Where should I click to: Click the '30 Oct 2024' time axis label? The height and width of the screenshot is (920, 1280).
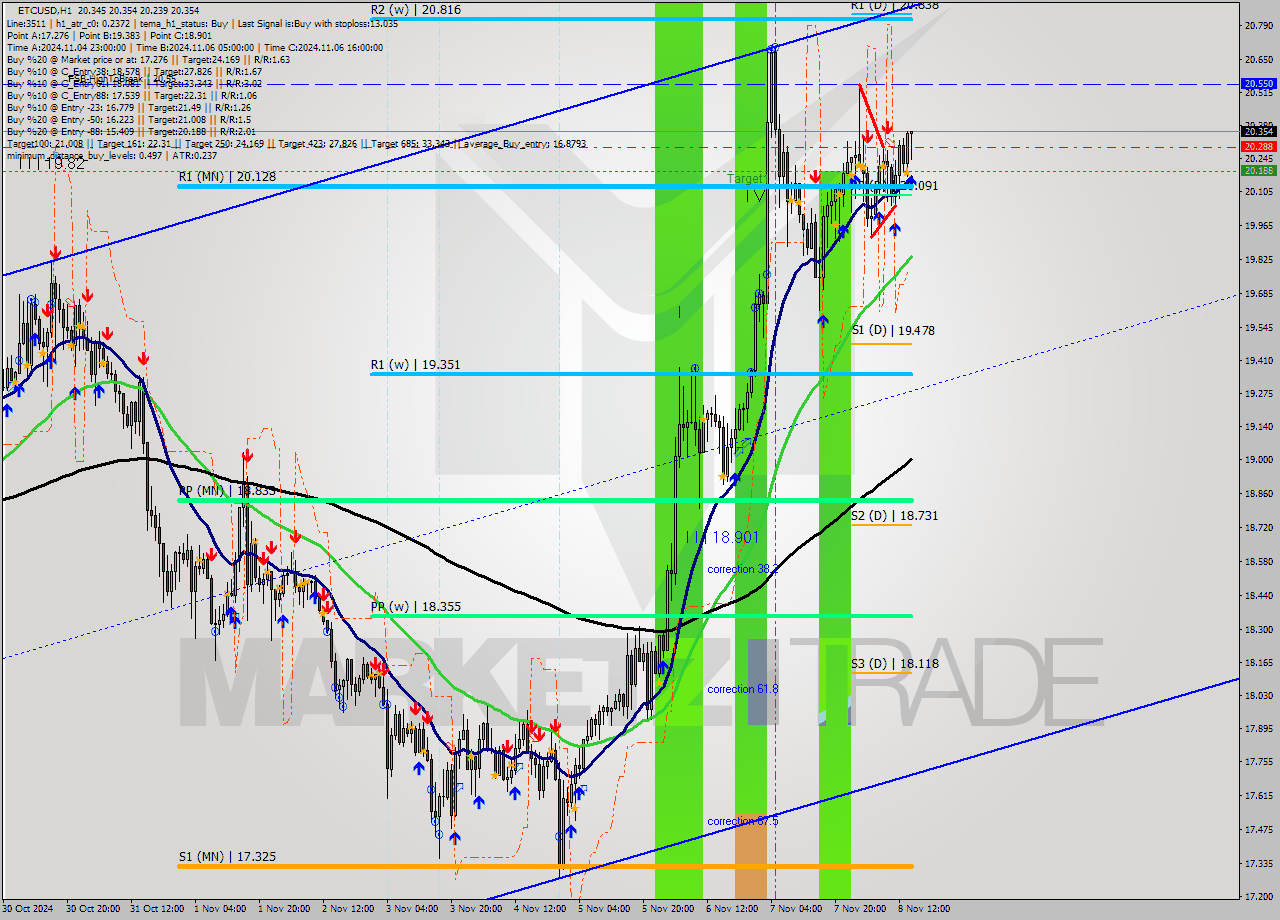pyautogui.click(x=29, y=909)
